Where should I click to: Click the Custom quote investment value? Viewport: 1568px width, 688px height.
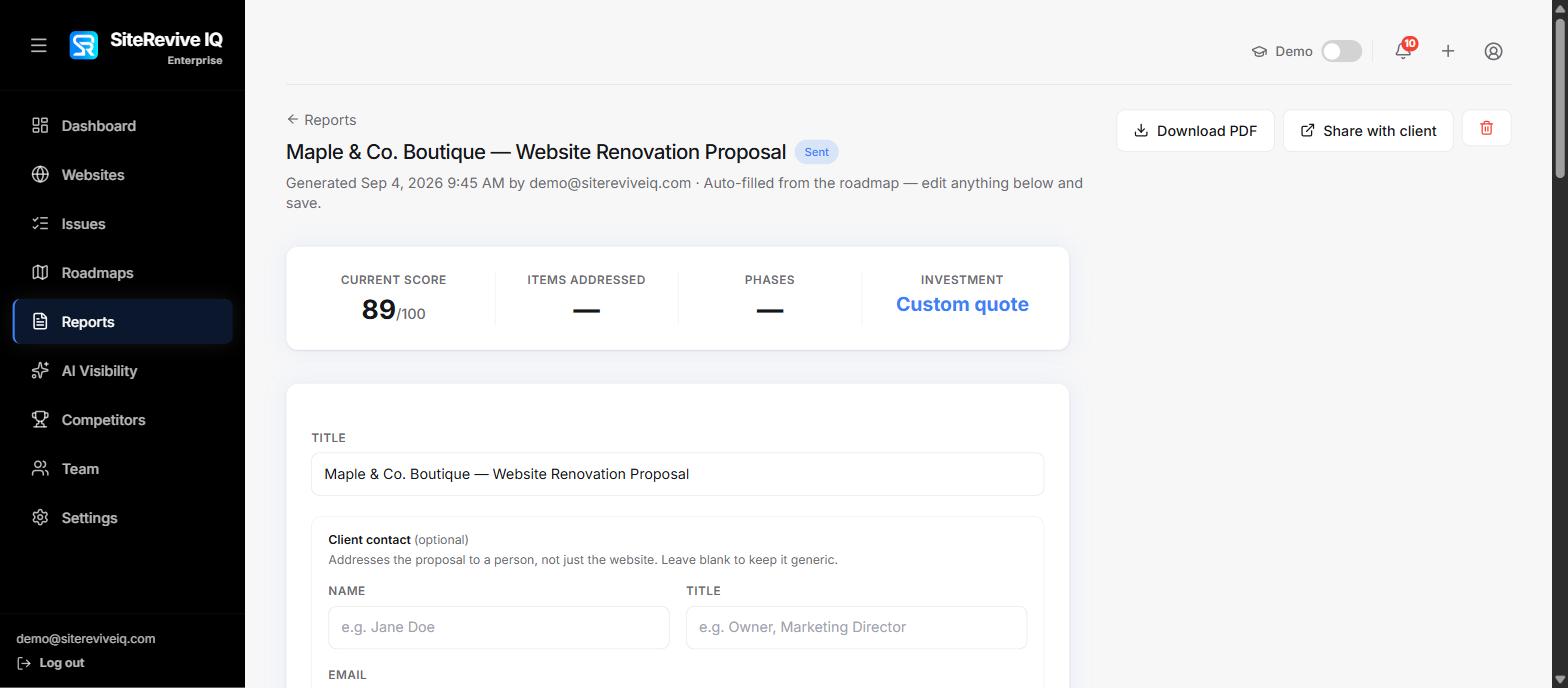[x=962, y=304]
